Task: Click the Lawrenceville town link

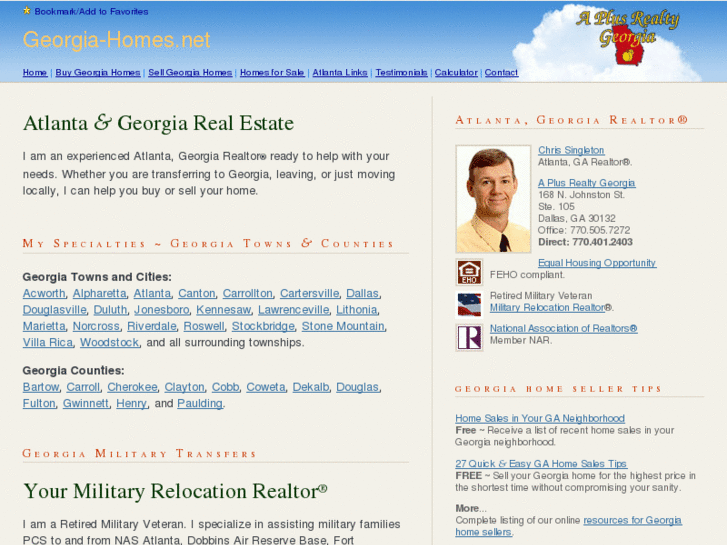Action: 293,310
